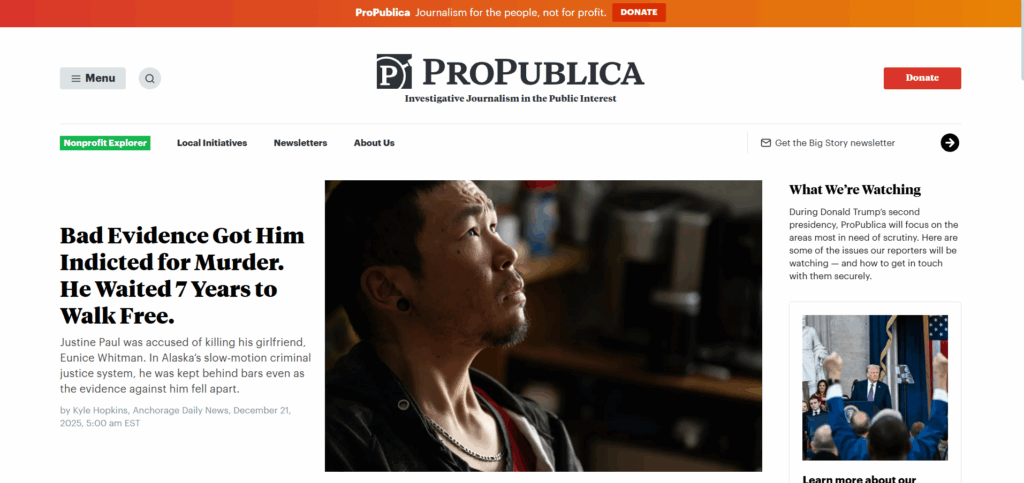The height and width of the screenshot is (483, 1024).
Task: Click the ProPublica P logo icon
Action: (394, 71)
